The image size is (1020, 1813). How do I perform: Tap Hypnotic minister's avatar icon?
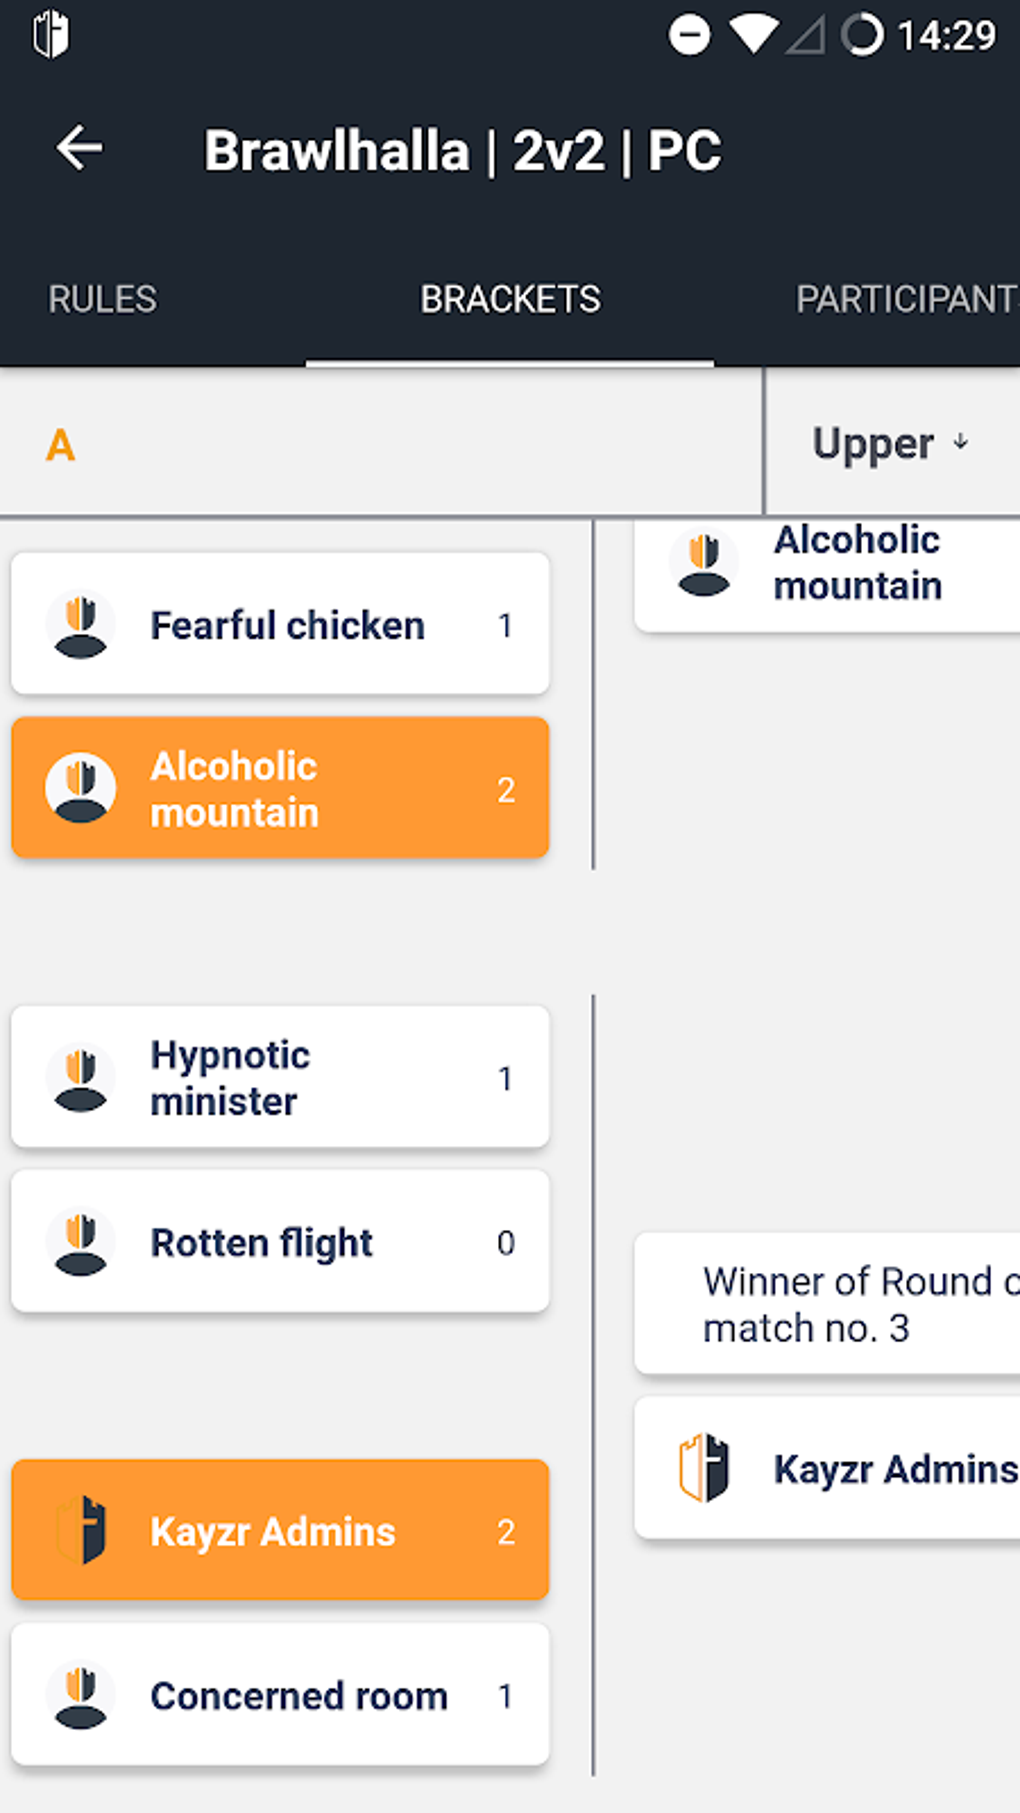pos(80,1078)
